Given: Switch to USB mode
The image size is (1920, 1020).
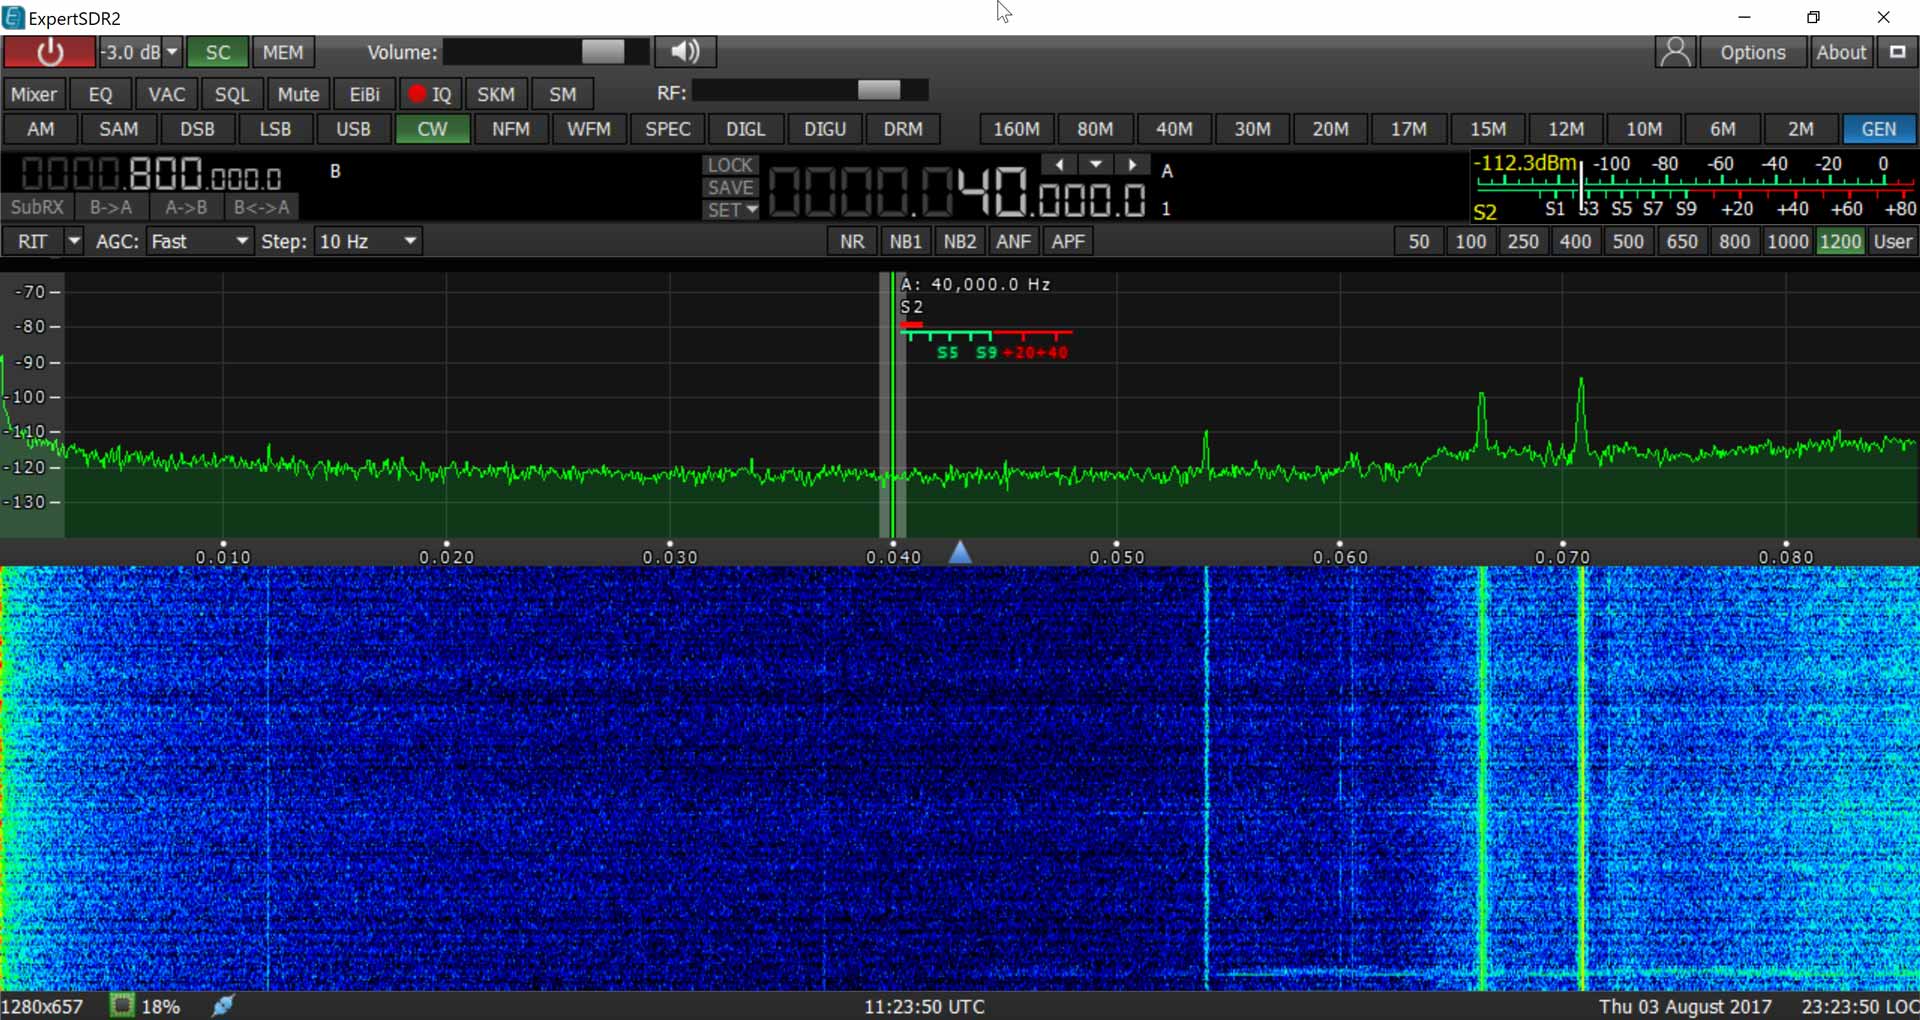Looking at the screenshot, I should tap(353, 129).
